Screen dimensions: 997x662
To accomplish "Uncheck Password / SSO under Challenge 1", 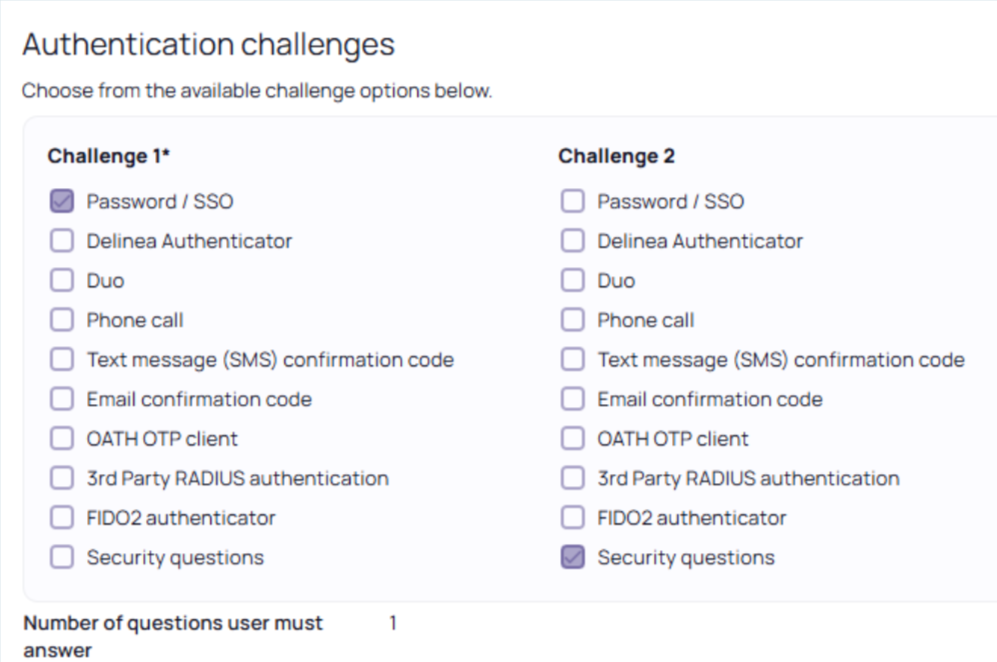I will 62,202.
